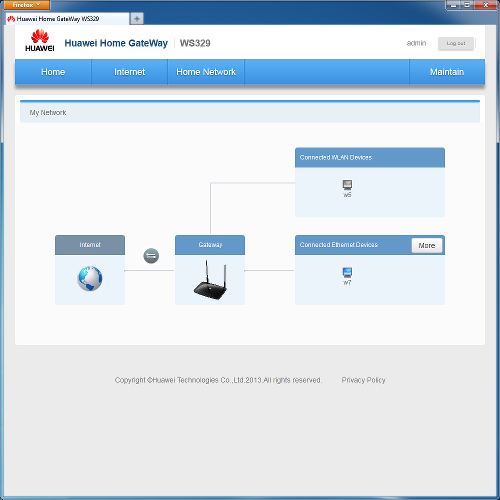This screenshot has height=500, width=500.
Task: Click the internet connection status icon
Action: (x=151, y=256)
